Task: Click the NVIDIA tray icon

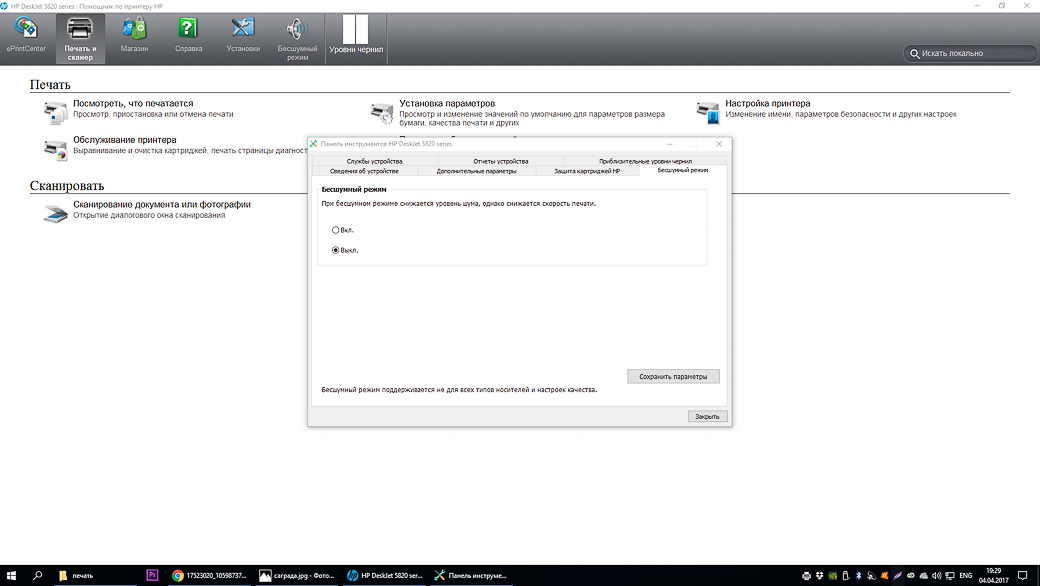Action: pyautogui.click(x=832, y=575)
